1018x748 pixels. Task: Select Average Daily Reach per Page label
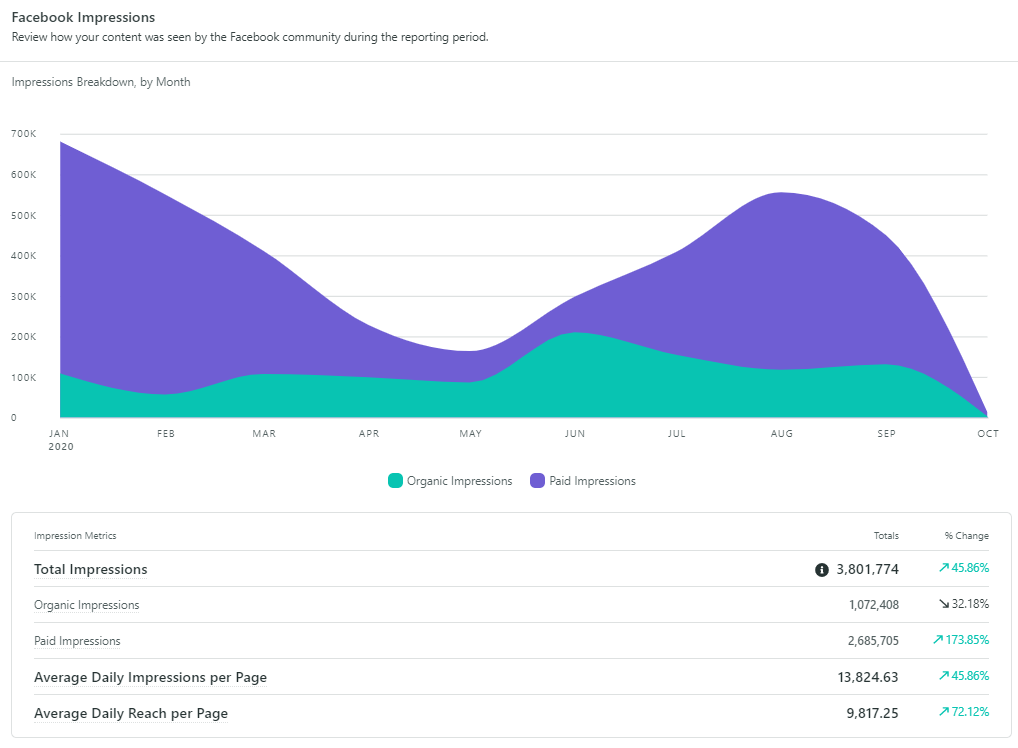point(131,714)
